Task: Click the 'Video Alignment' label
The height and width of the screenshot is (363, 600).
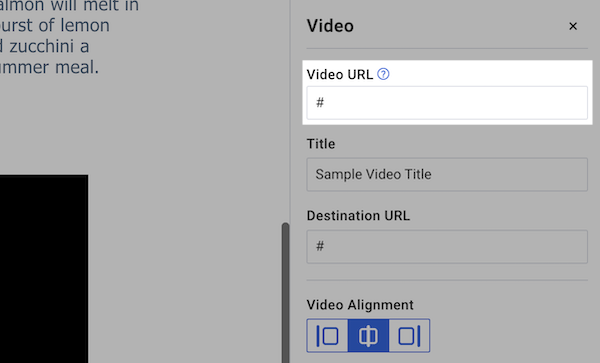Action: (360, 305)
